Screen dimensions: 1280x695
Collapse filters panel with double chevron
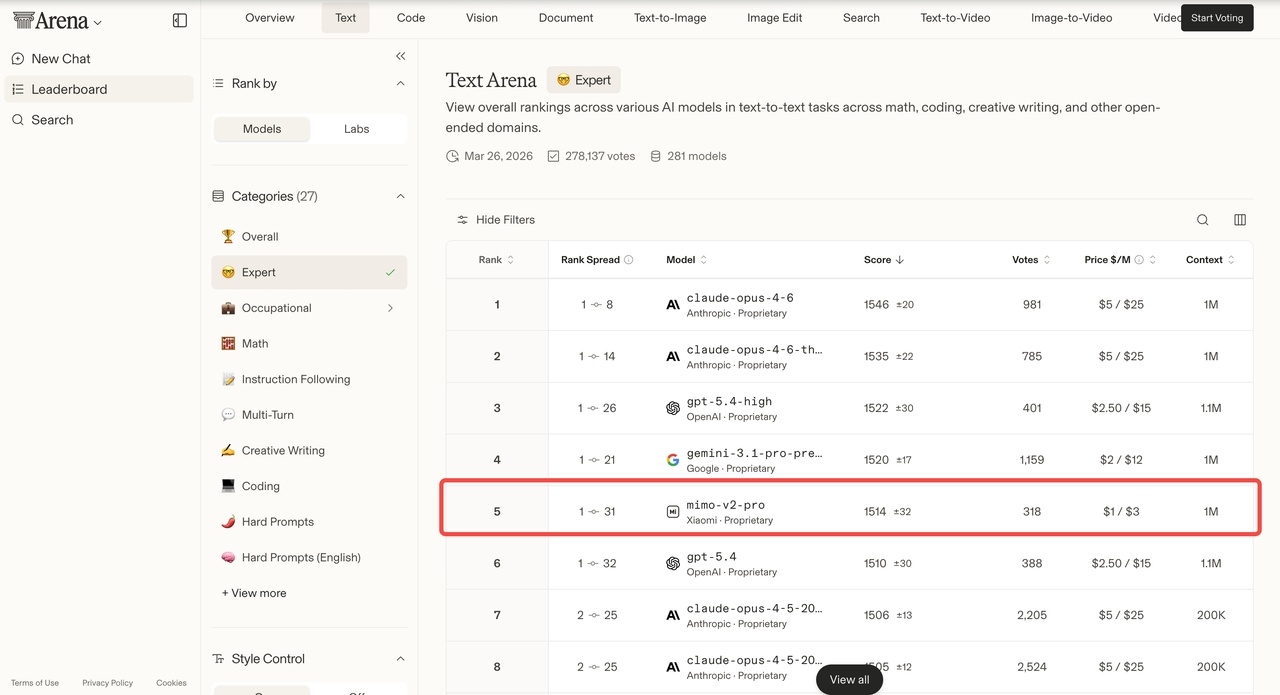tap(401, 56)
